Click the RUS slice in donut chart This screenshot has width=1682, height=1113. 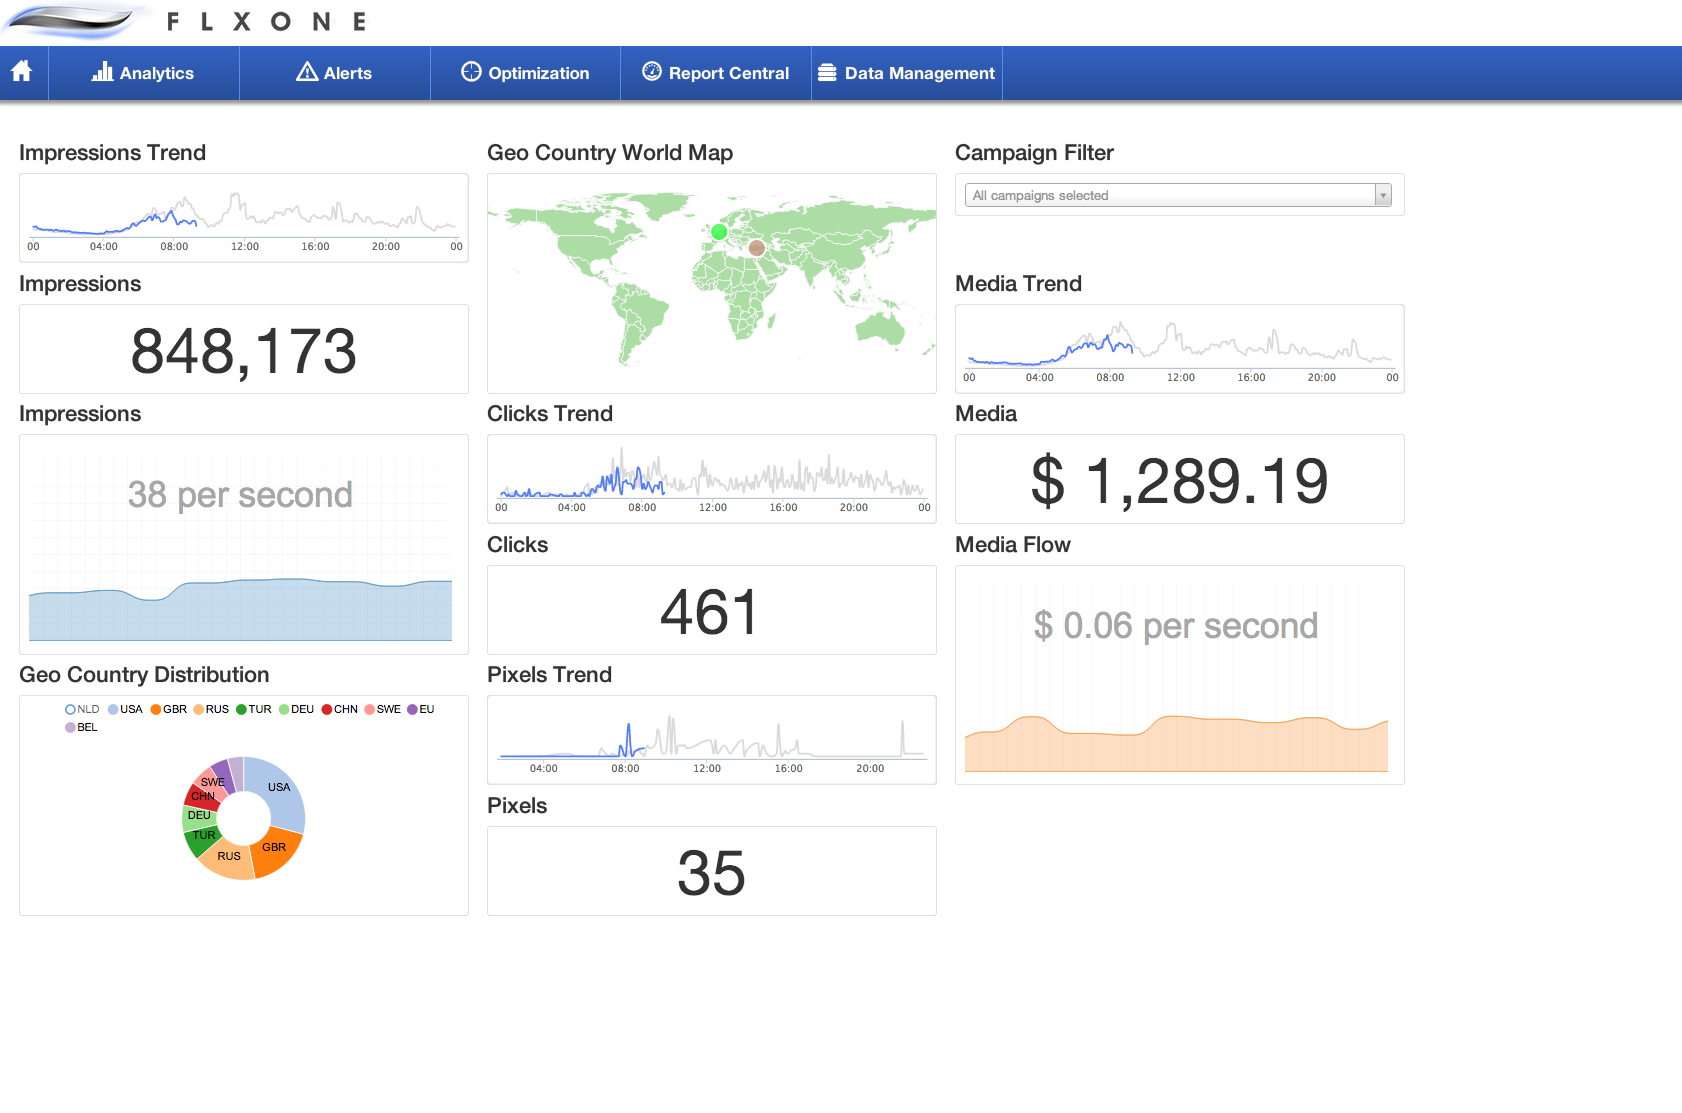pos(229,858)
